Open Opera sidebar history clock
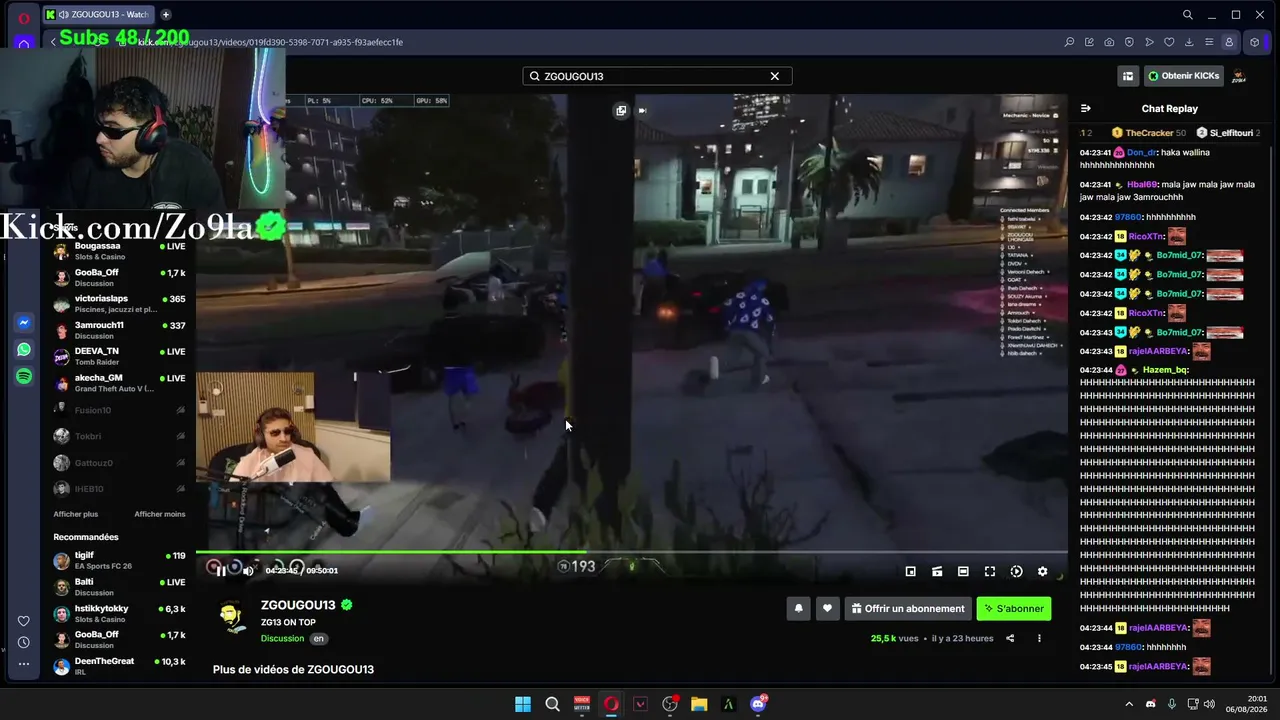The image size is (1280, 720). (24, 642)
